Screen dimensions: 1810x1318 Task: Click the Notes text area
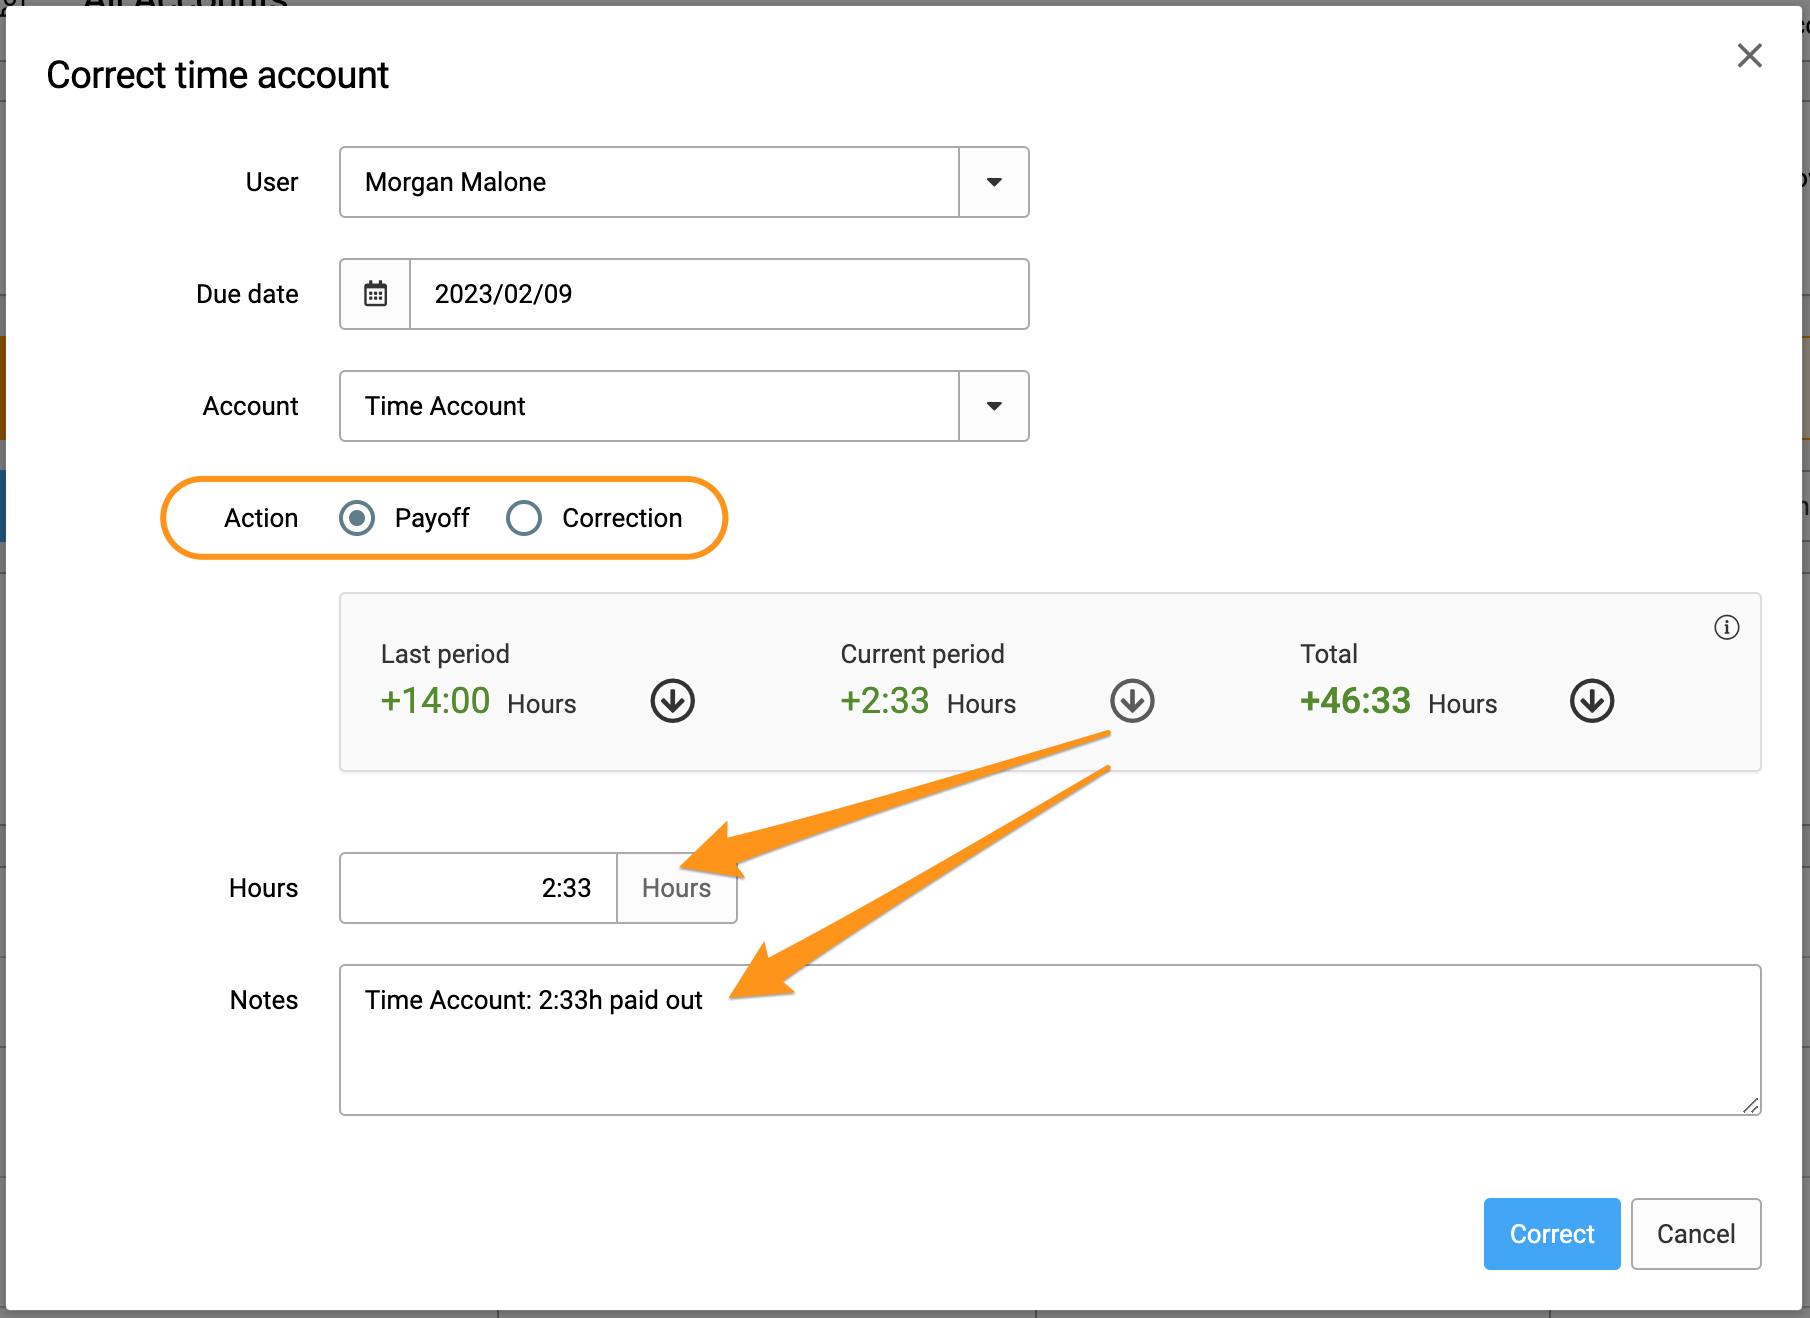pos(1050,1040)
